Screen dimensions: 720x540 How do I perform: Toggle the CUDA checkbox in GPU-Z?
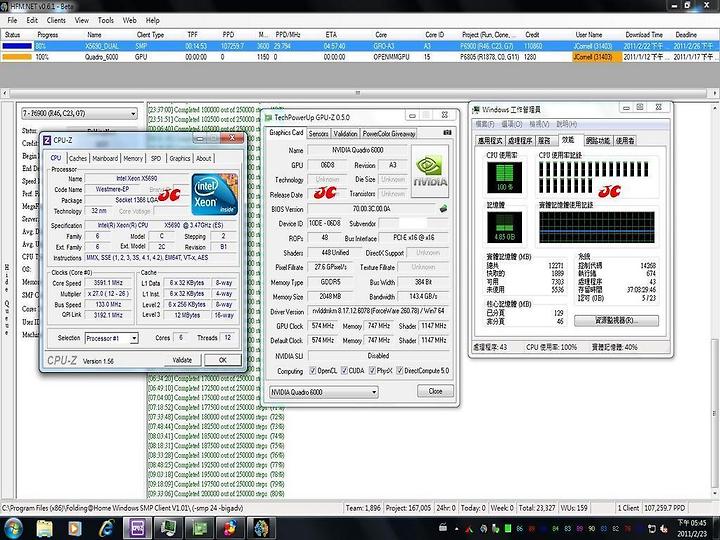tap(344, 371)
